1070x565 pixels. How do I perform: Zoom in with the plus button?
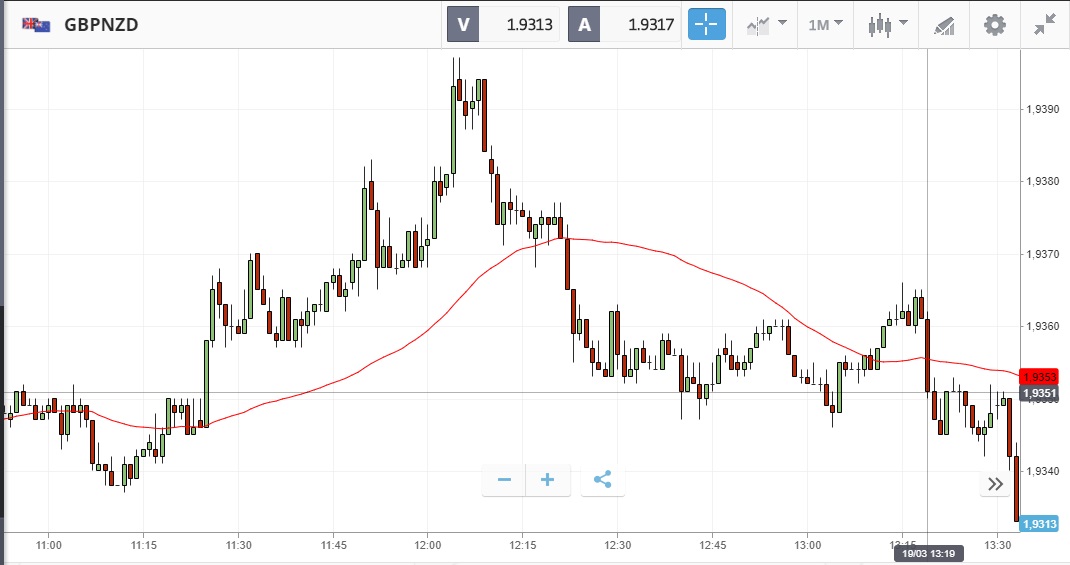click(548, 480)
